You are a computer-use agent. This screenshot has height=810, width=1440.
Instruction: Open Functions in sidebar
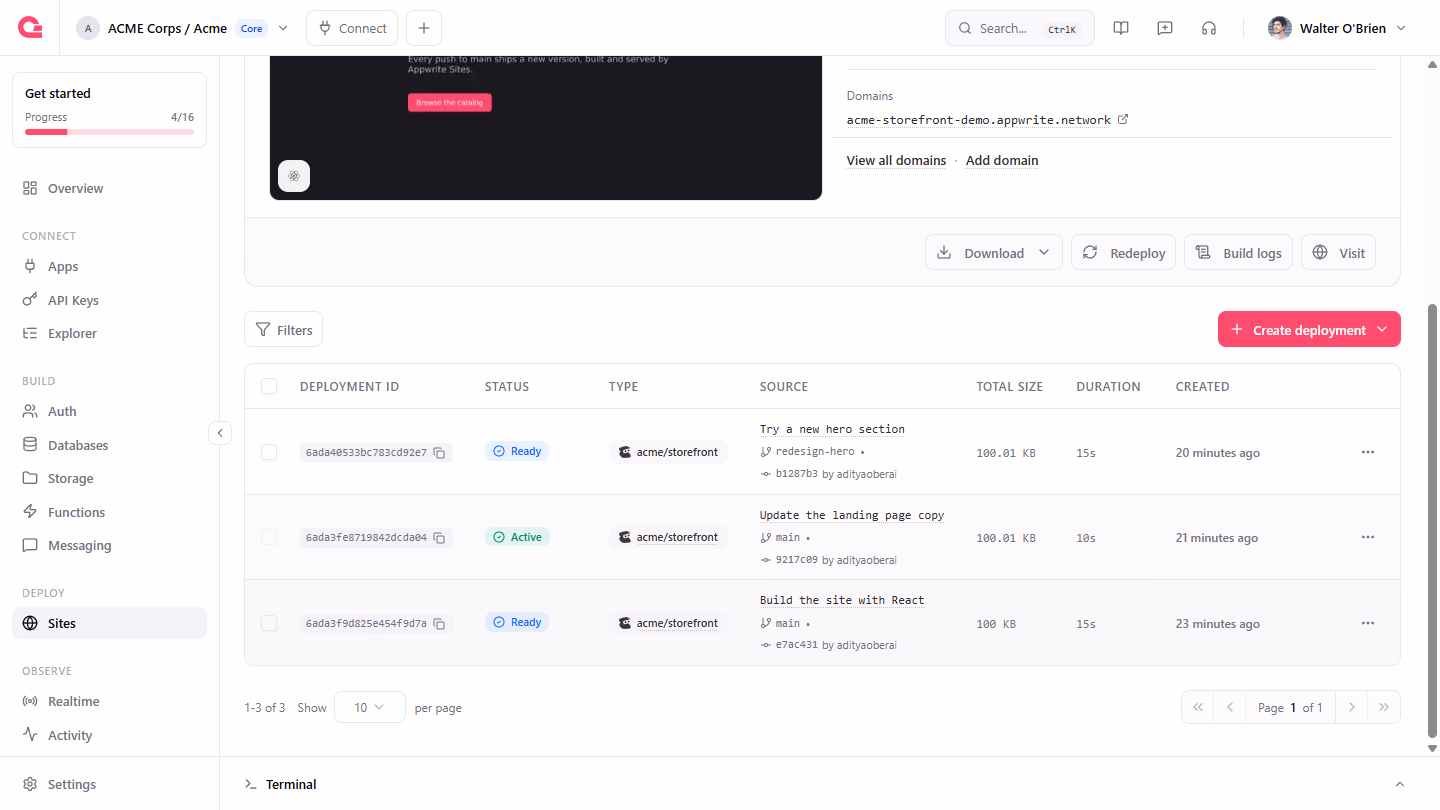pyautogui.click(x=110, y=512)
